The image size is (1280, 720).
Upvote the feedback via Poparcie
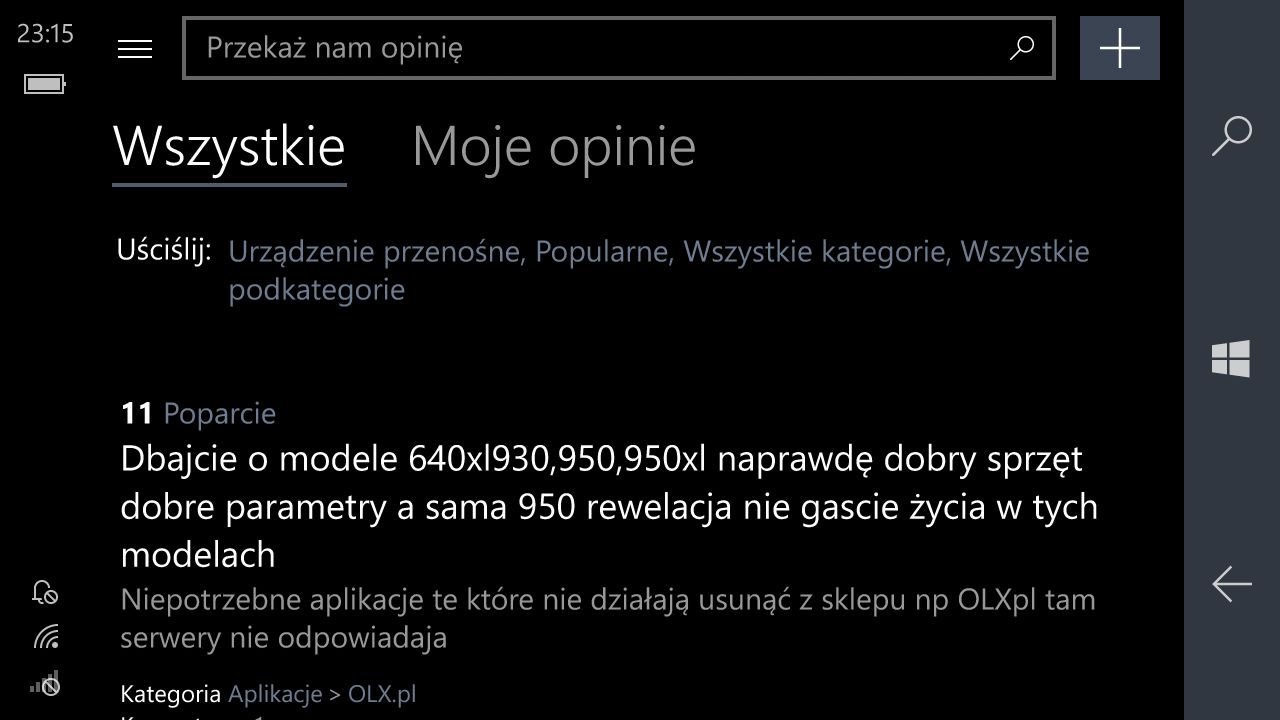point(219,413)
